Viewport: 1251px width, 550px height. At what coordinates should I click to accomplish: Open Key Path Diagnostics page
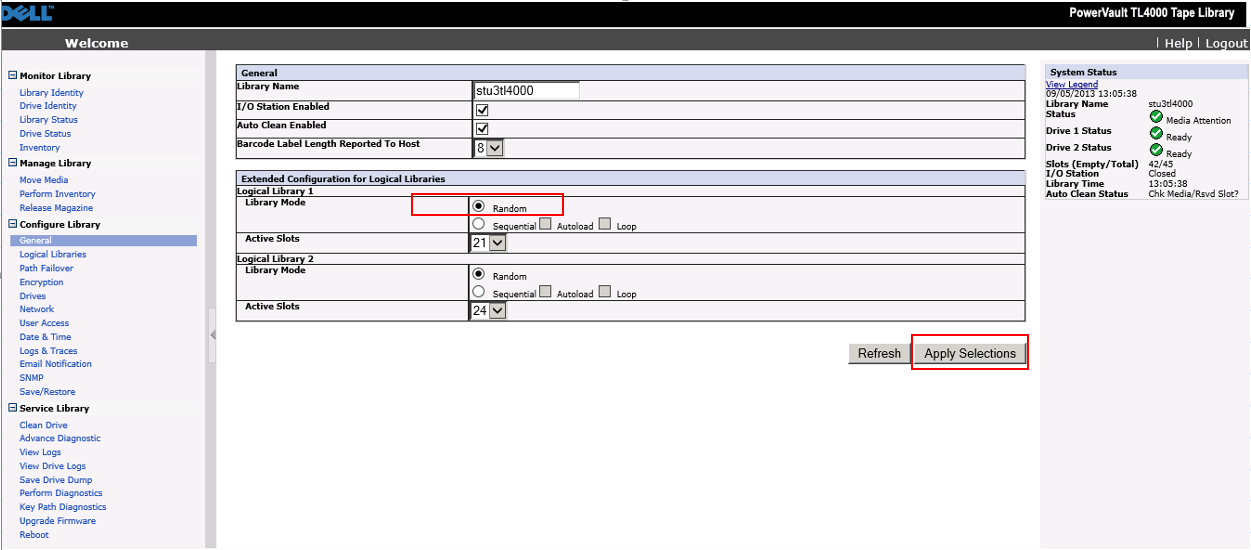pyautogui.click(x=63, y=508)
